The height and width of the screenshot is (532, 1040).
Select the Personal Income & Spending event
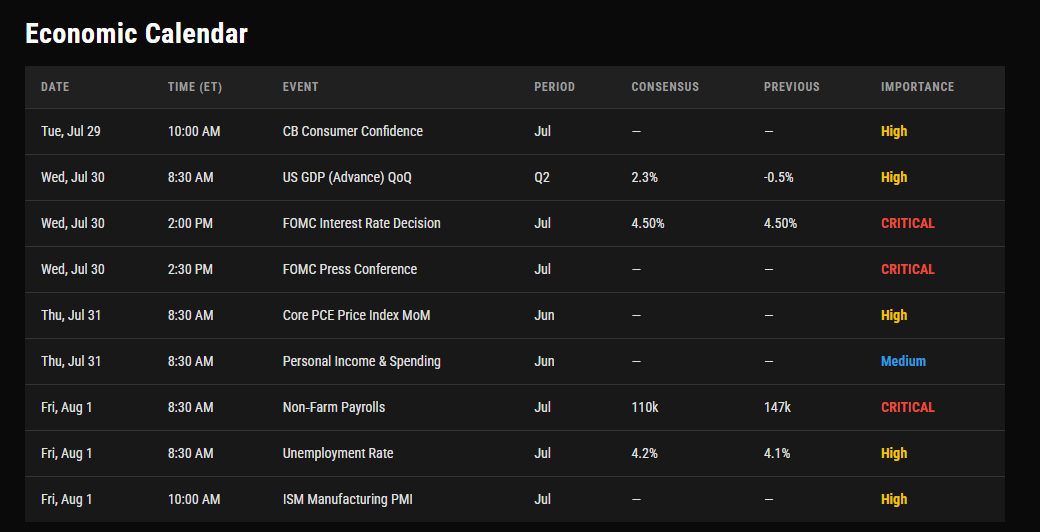click(x=361, y=362)
